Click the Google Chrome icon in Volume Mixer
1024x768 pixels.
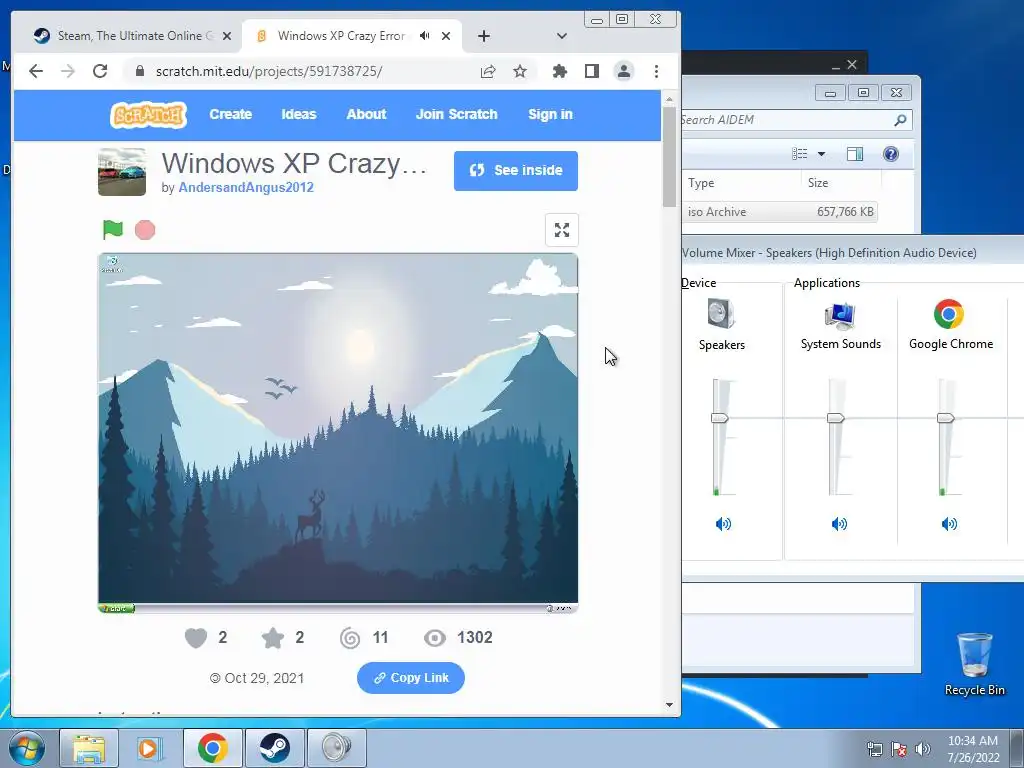click(x=949, y=314)
